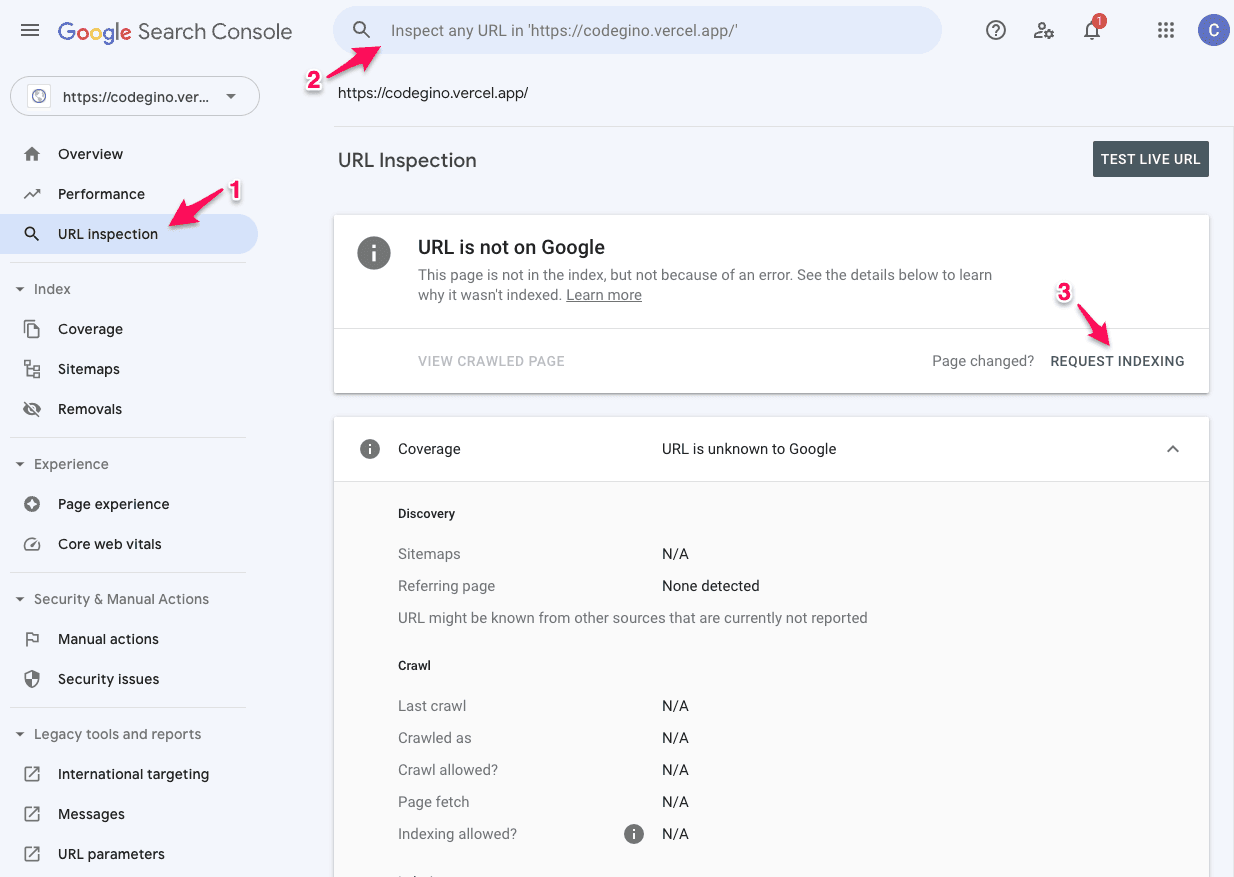Open users and settings icon
1234x877 pixels.
(1043, 31)
